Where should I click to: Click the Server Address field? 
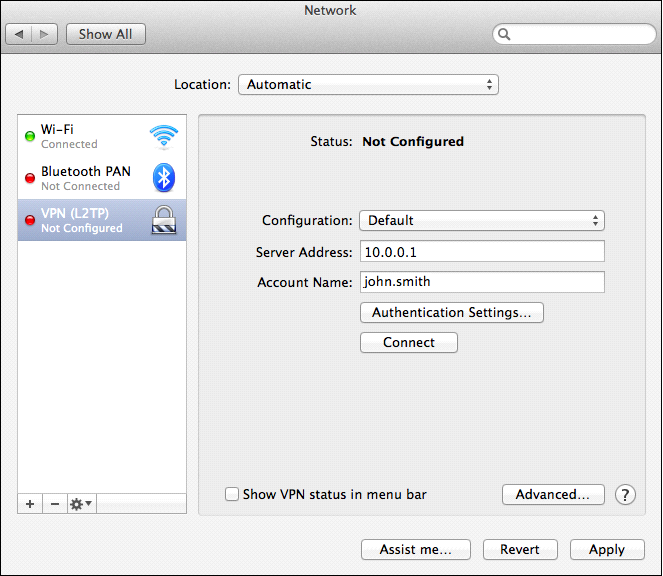click(x=482, y=252)
